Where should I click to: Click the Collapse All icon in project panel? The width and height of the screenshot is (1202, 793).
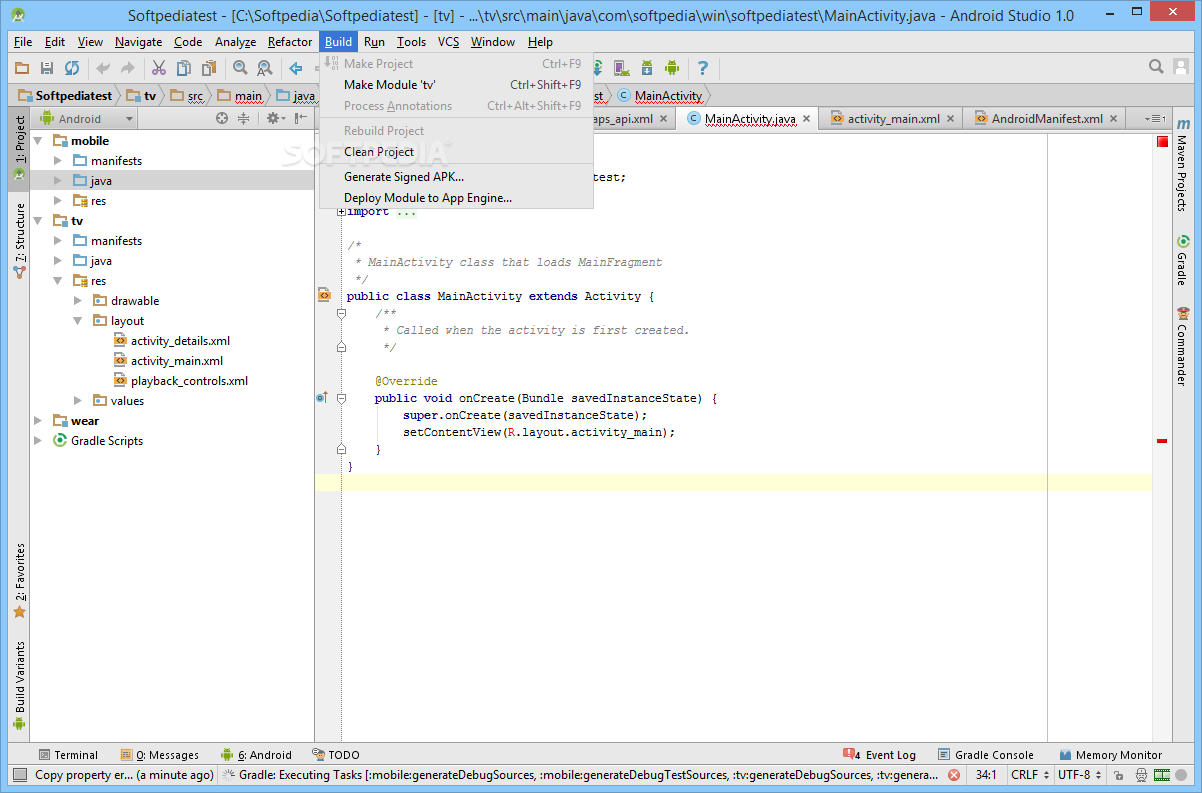tap(243, 118)
